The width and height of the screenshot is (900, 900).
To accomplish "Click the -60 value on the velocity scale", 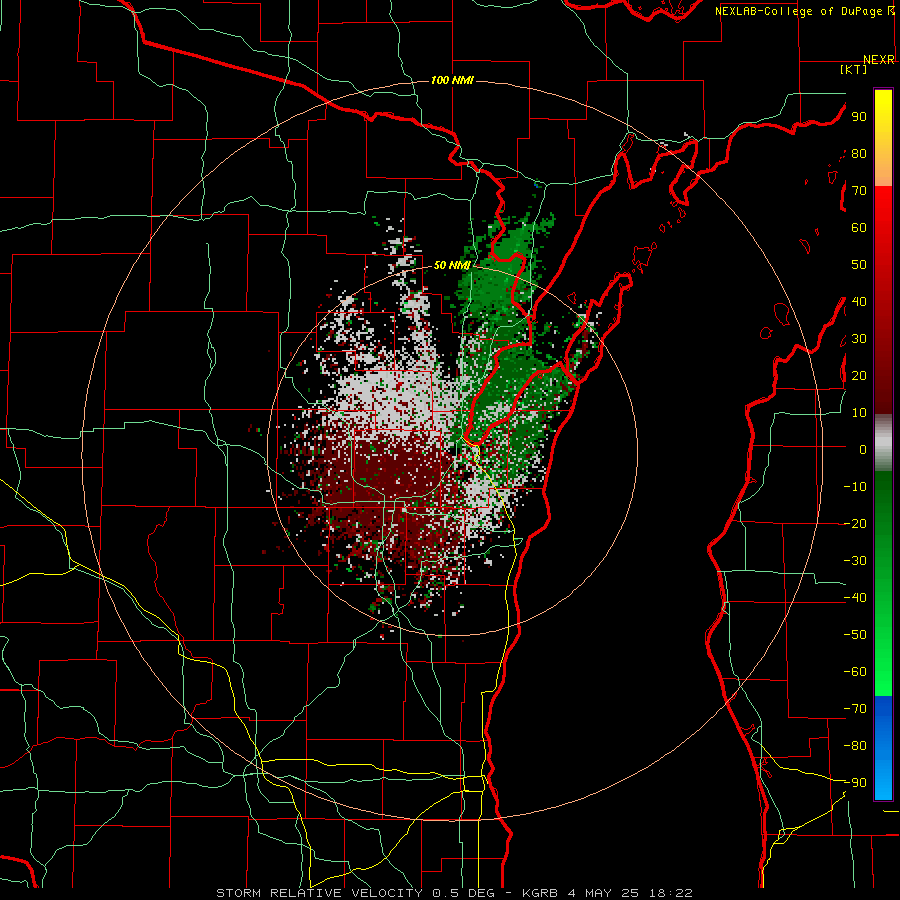I will (855, 672).
